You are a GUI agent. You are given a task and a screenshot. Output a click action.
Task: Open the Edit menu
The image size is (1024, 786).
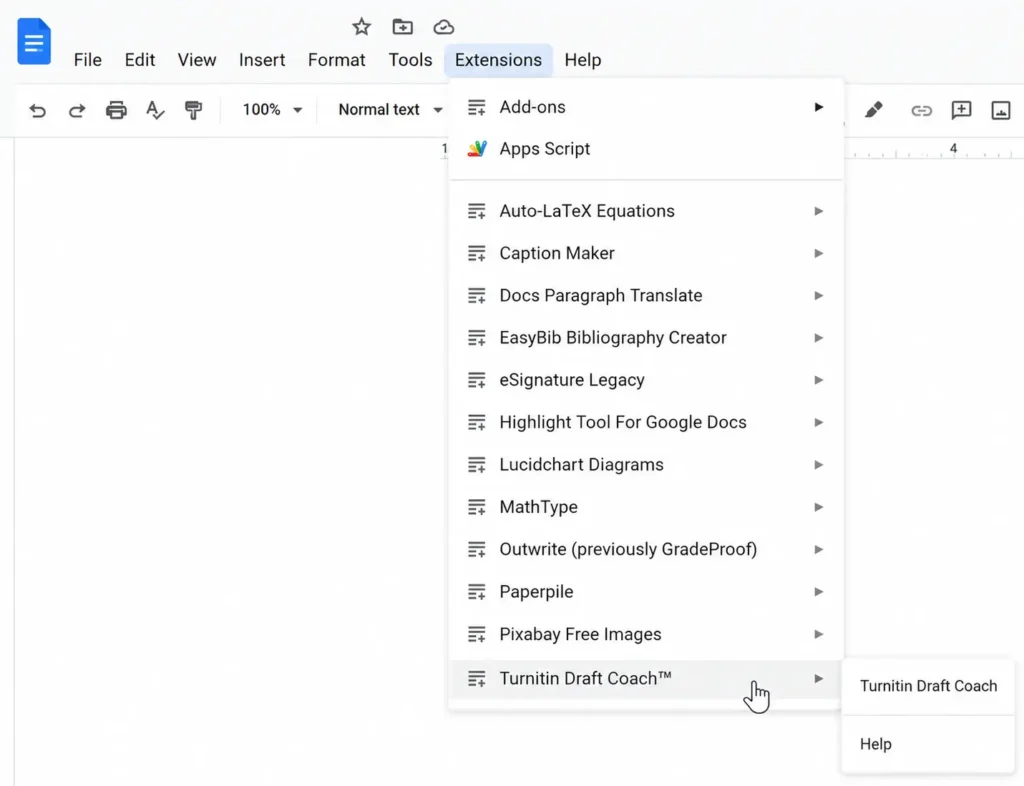coord(140,60)
